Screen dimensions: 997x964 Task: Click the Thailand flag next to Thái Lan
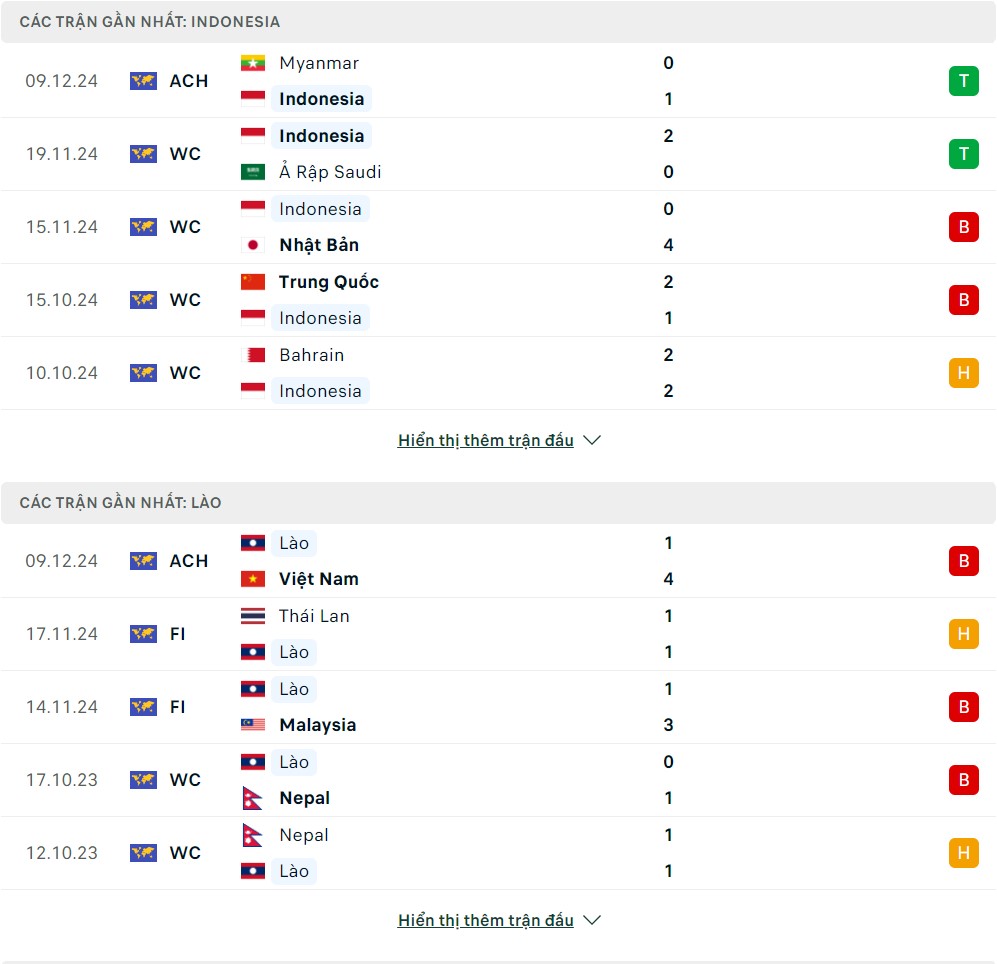tap(253, 616)
